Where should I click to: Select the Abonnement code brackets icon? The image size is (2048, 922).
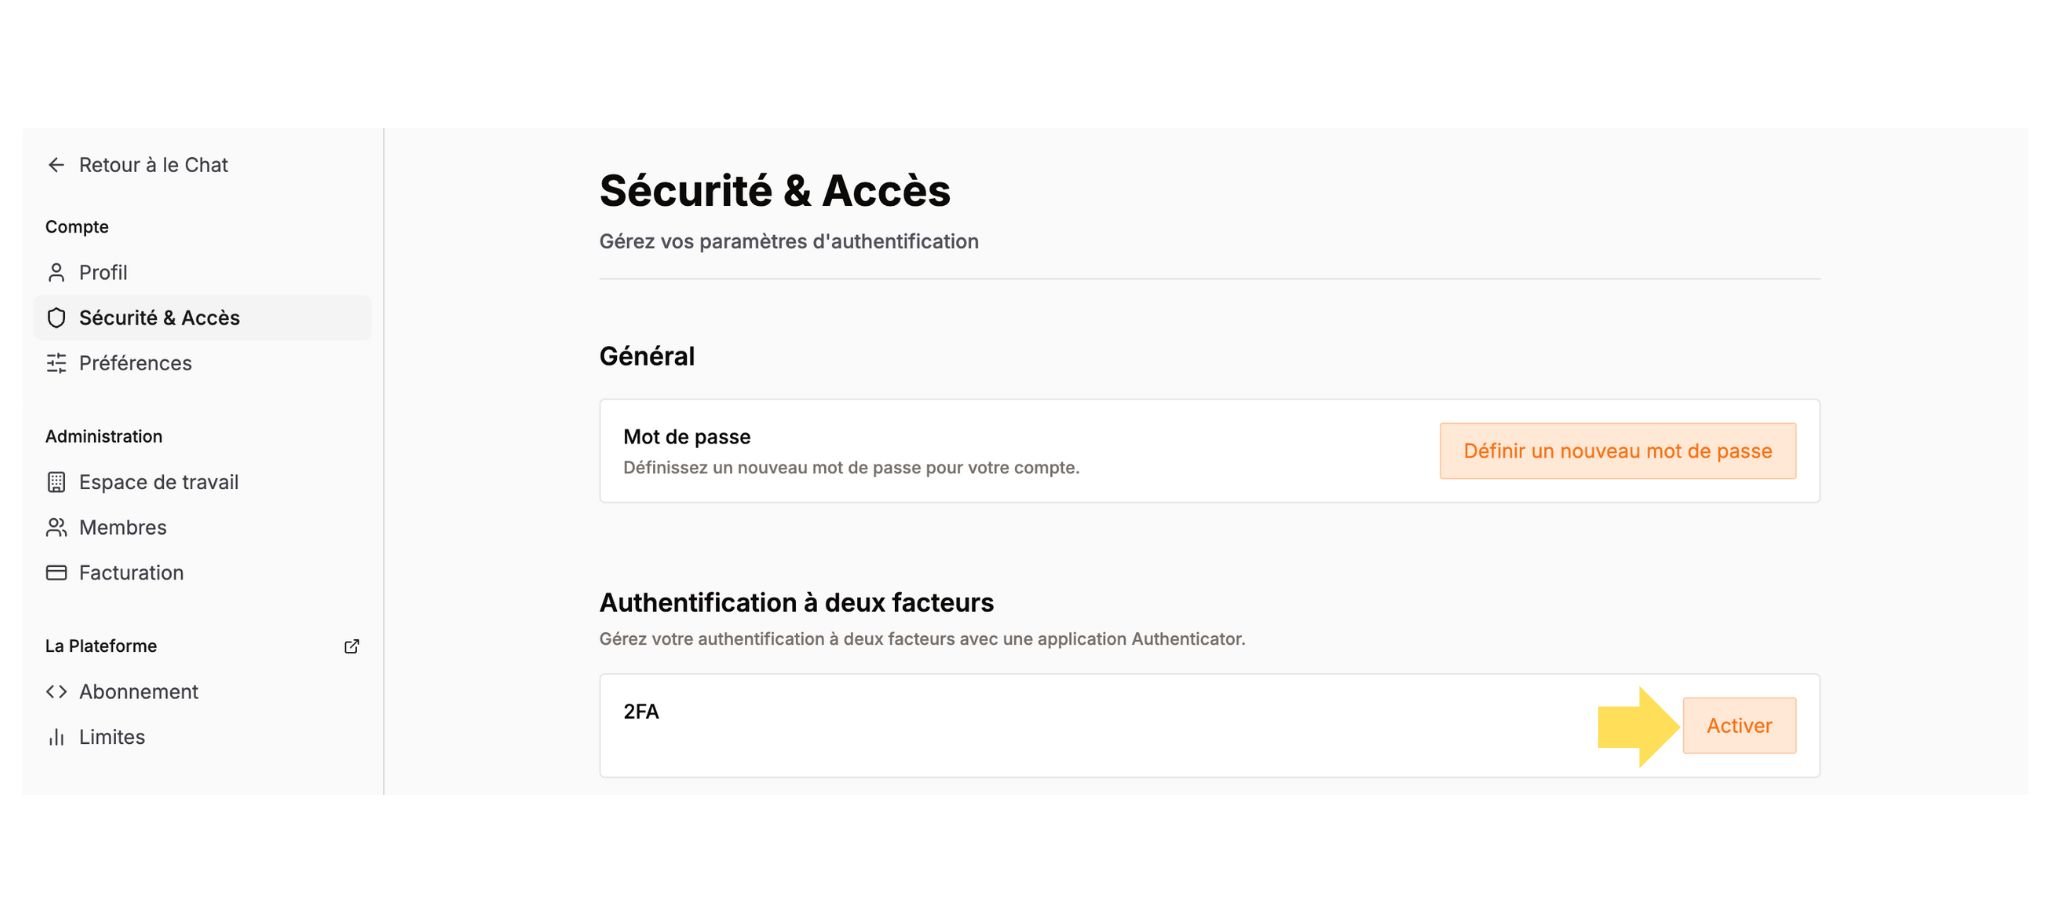pyautogui.click(x=57, y=691)
